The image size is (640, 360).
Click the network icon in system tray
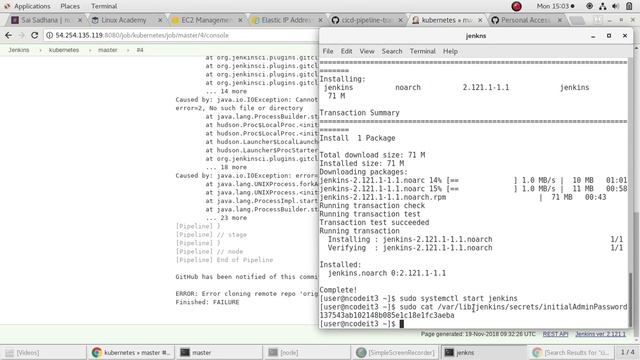[602, 6]
